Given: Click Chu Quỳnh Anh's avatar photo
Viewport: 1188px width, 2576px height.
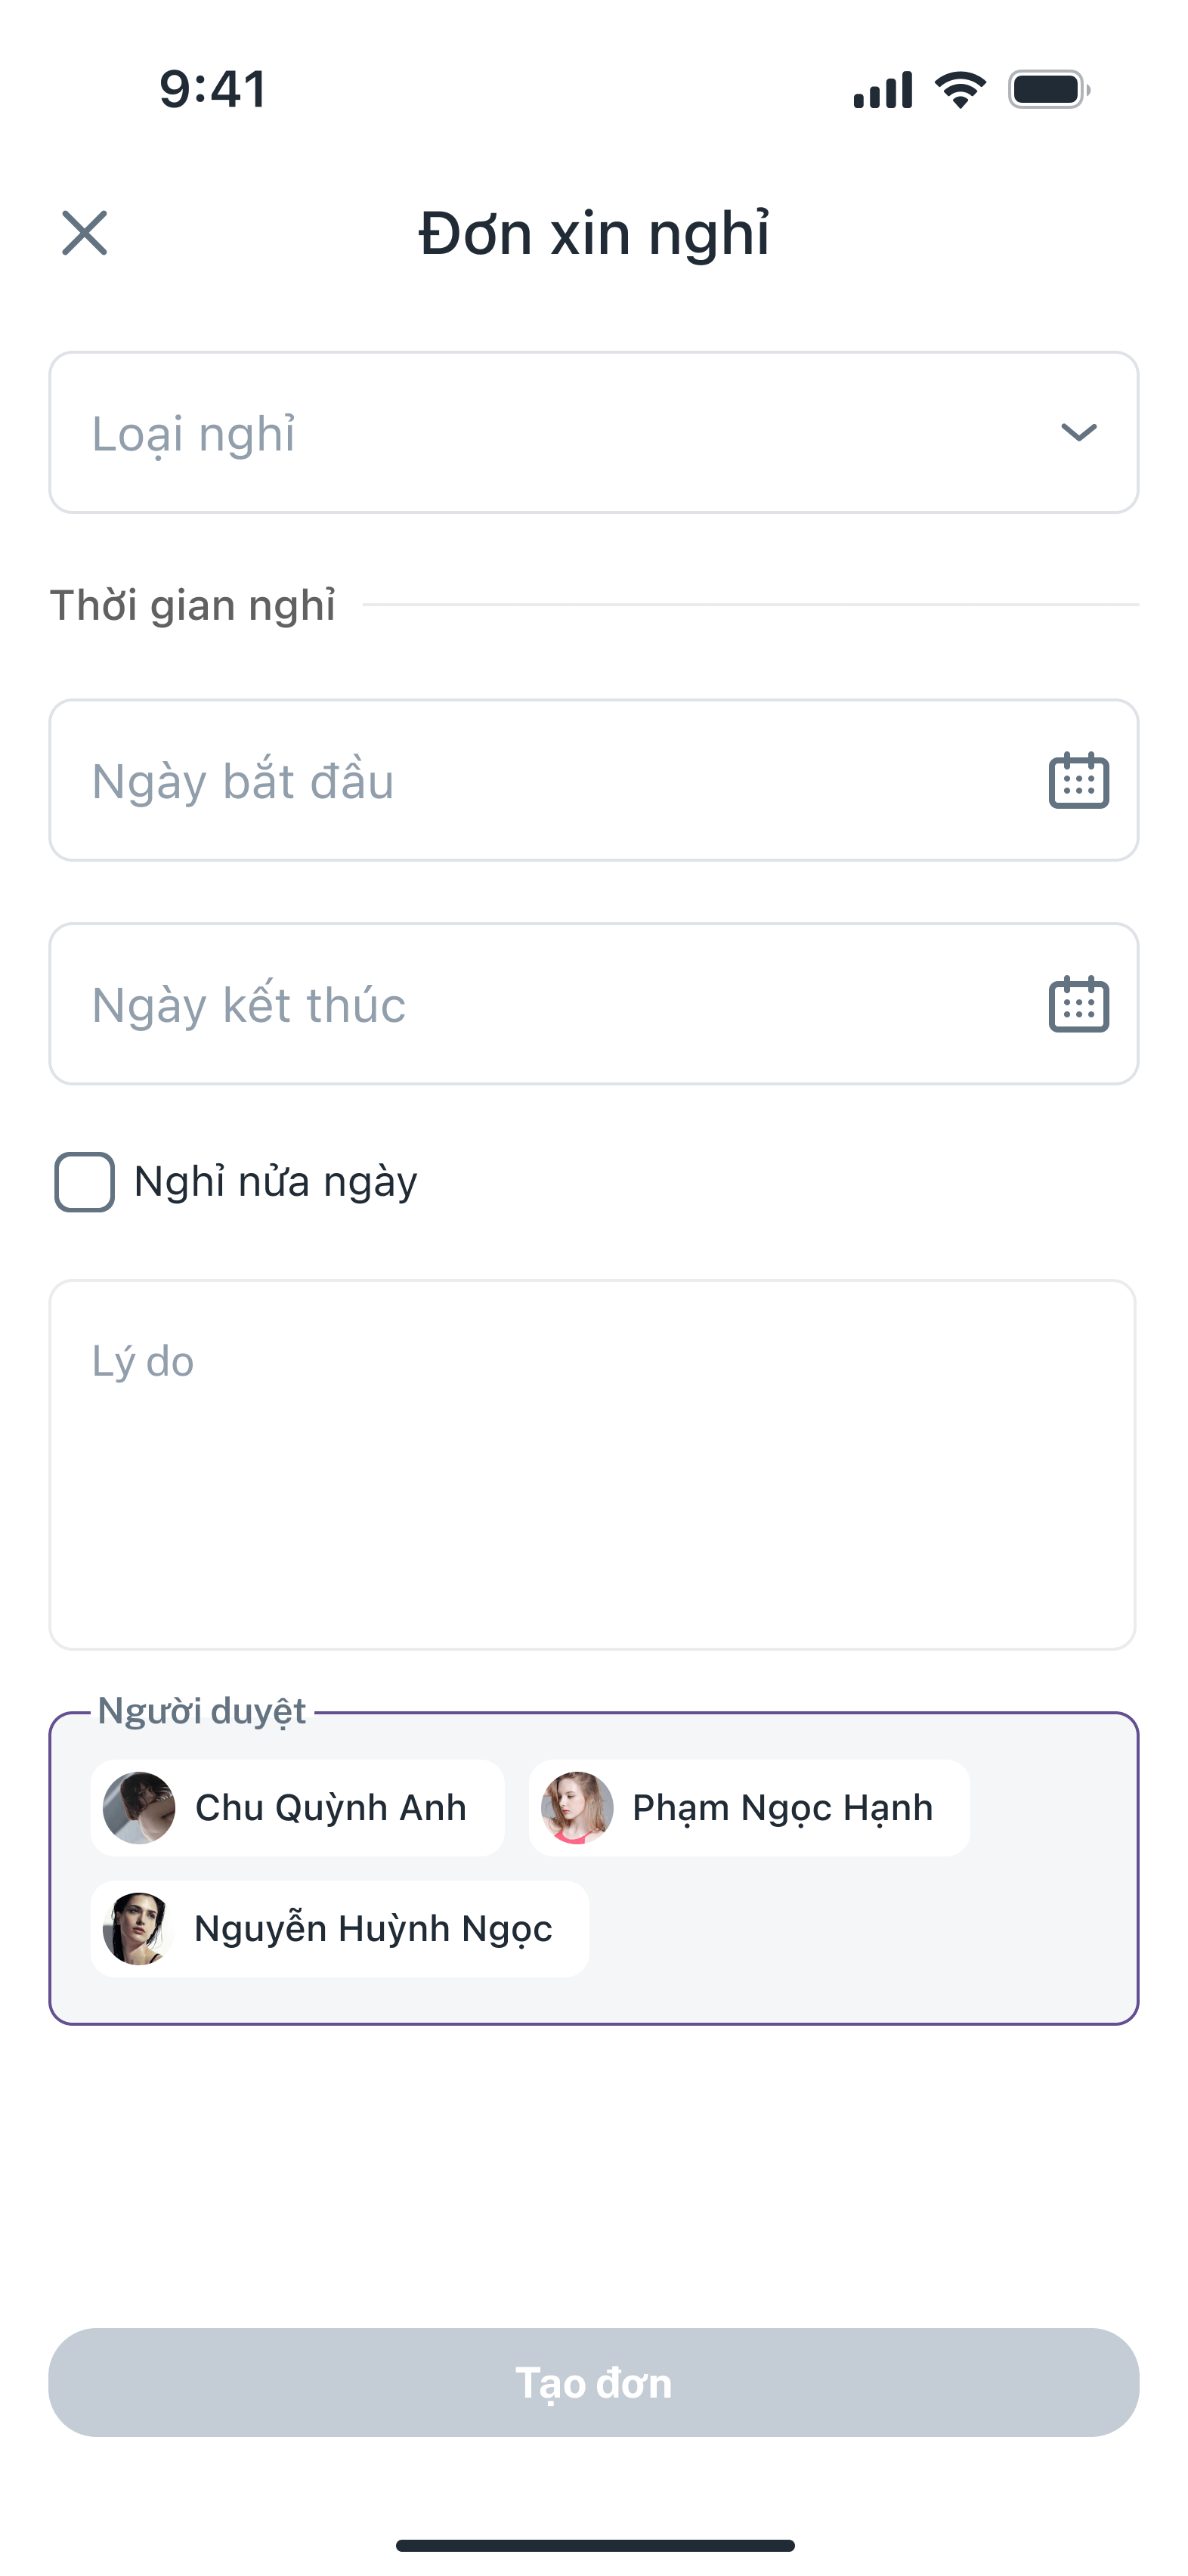Looking at the screenshot, I should point(139,1808).
